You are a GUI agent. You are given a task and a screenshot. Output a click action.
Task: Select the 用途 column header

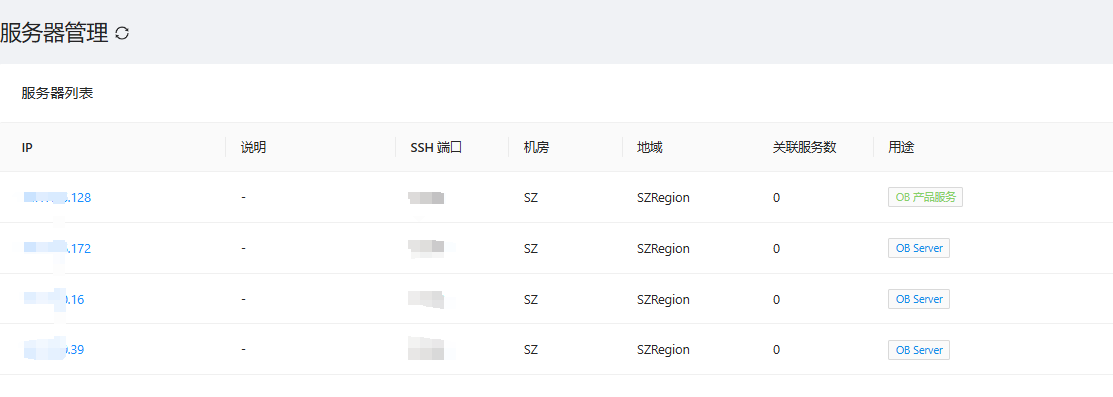click(901, 148)
